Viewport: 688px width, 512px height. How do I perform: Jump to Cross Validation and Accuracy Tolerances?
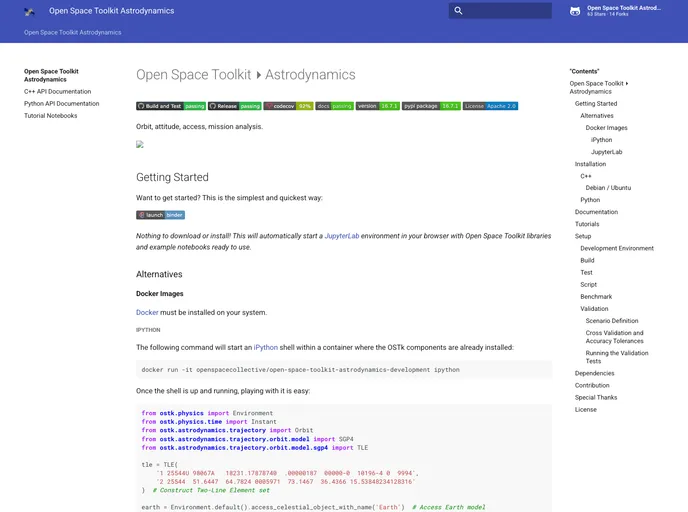(614, 337)
